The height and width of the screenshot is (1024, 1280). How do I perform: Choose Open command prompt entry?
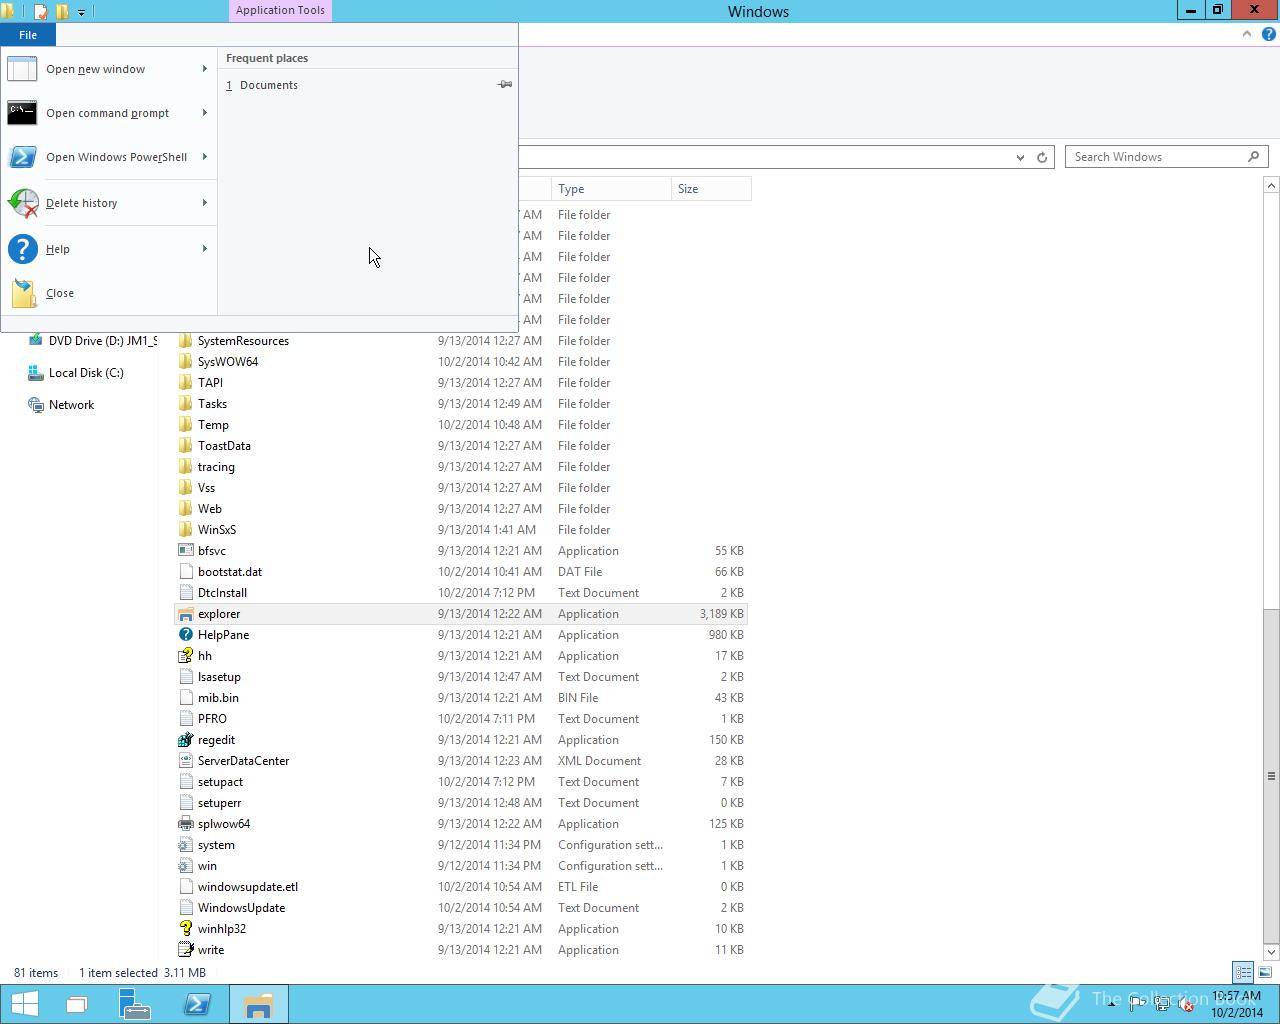point(109,113)
